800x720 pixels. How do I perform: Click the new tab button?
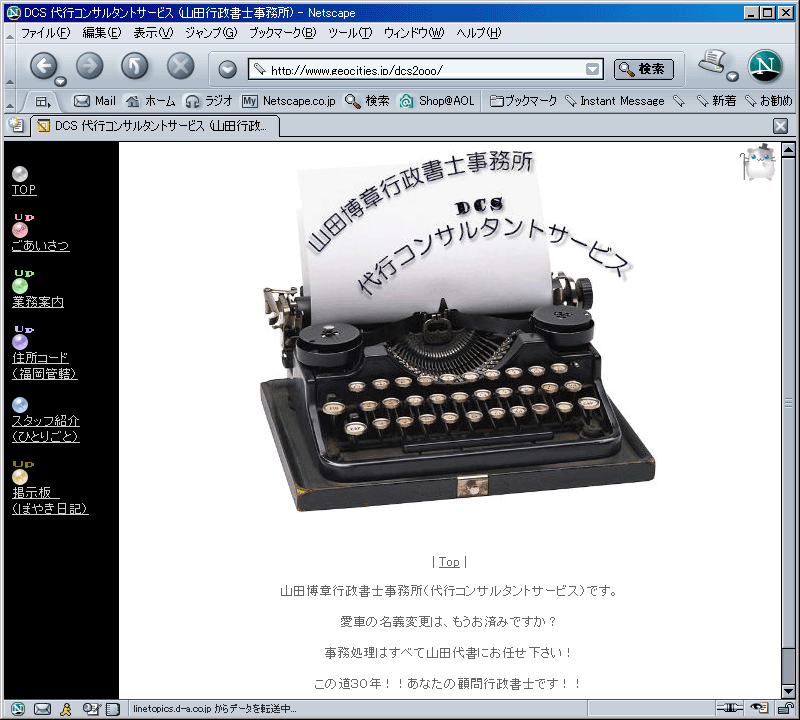pos(16,125)
